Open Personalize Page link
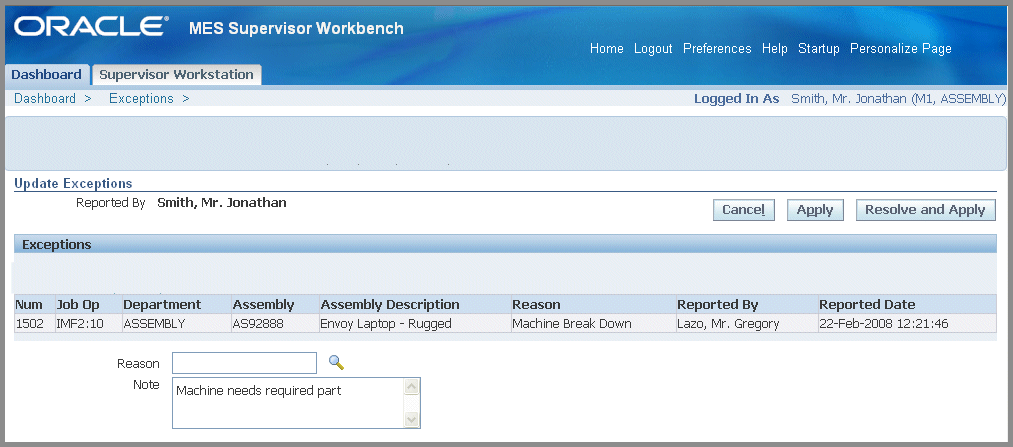 tap(901, 48)
